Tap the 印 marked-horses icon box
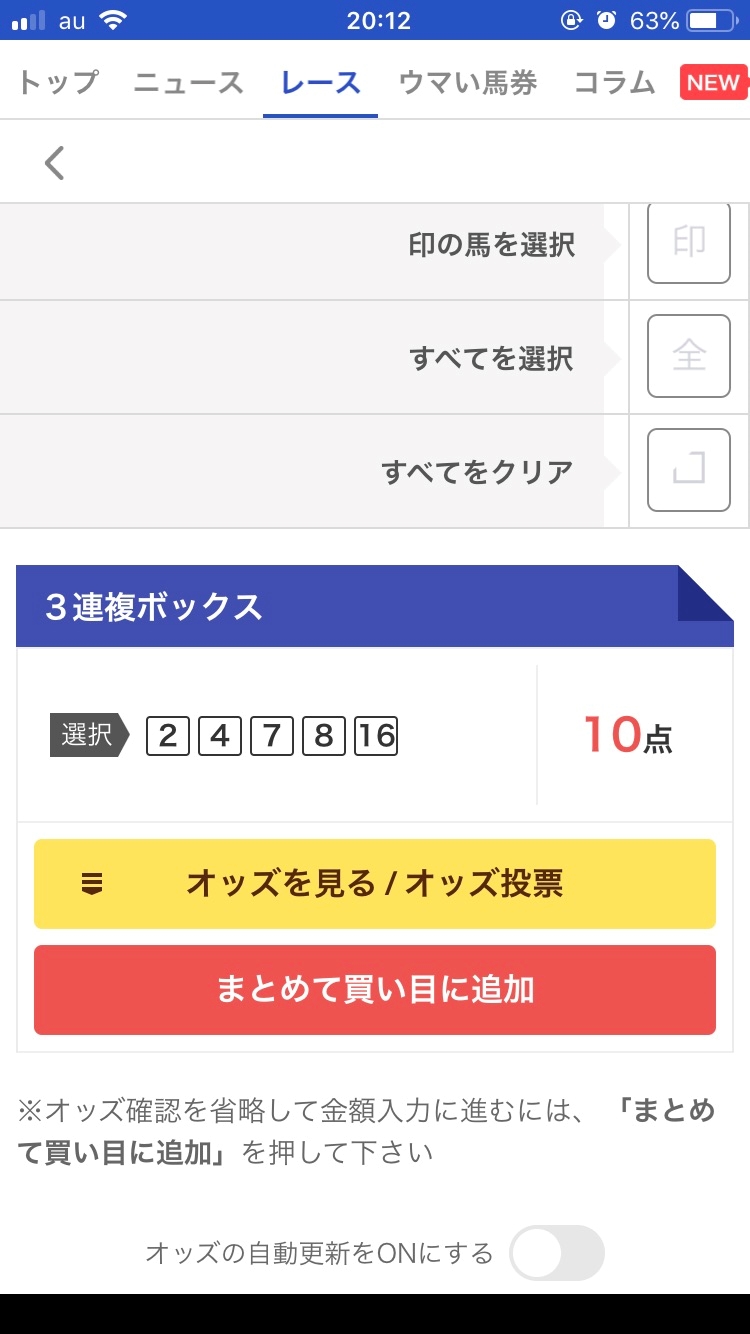This screenshot has width=750, height=1334. pyautogui.click(x=689, y=243)
